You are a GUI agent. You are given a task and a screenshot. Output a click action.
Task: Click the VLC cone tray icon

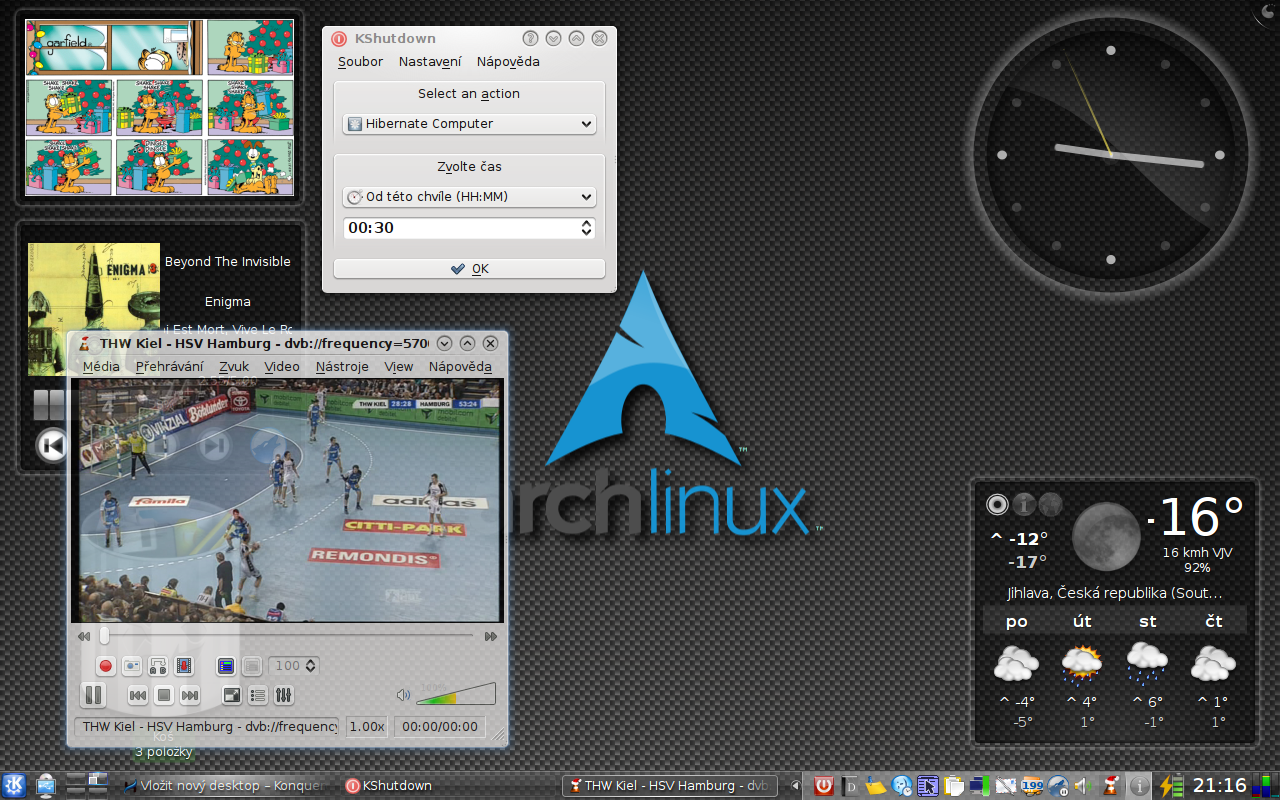1109,786
